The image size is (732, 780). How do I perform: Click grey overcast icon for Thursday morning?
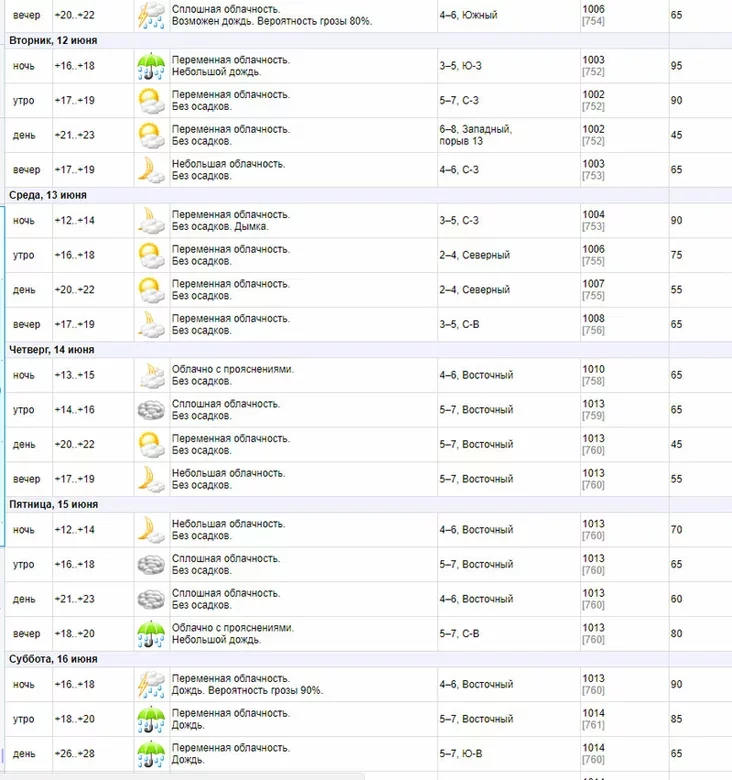(x=151, y=410)
